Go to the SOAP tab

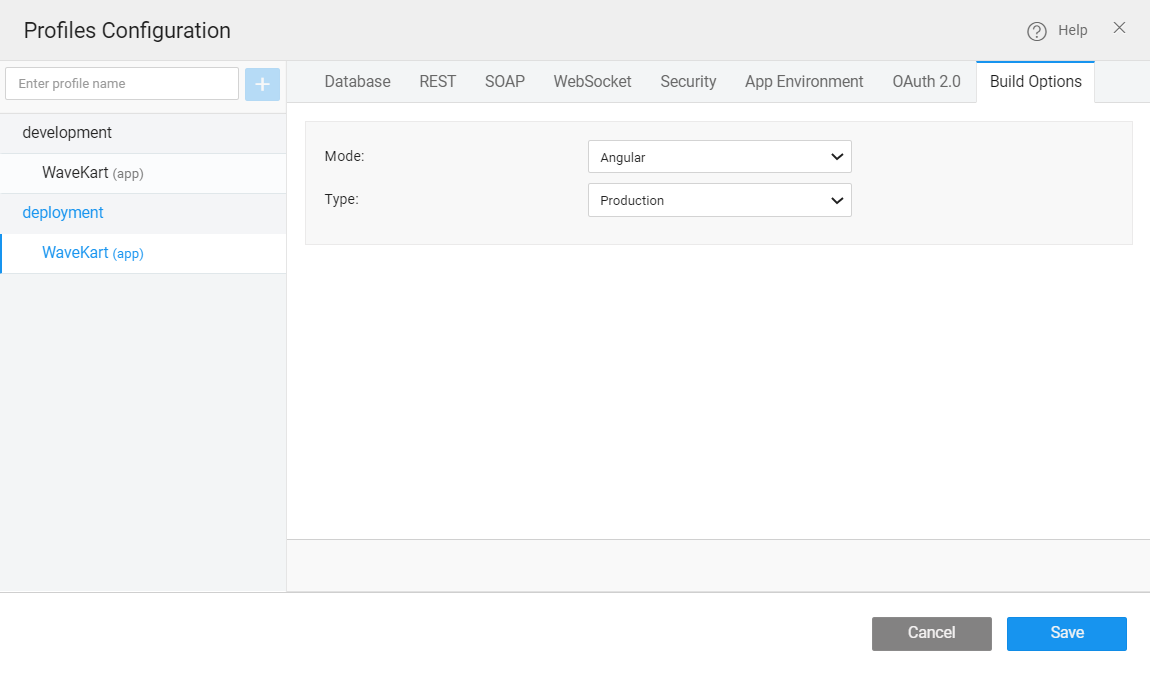point(505,82)
